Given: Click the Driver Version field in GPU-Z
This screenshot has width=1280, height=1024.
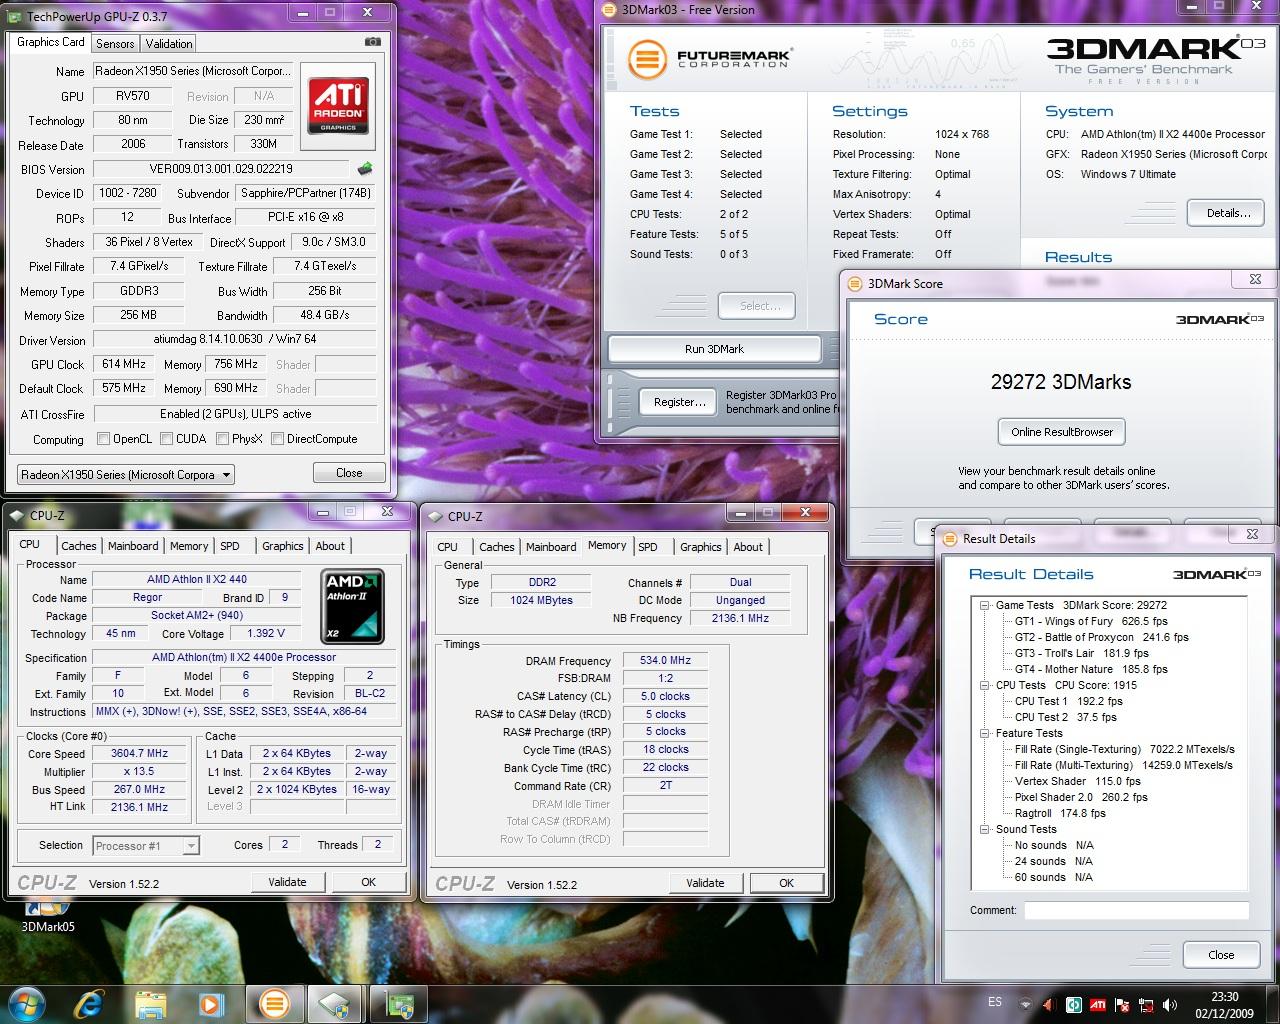Looking at the screenshot, I should (235, 339).
